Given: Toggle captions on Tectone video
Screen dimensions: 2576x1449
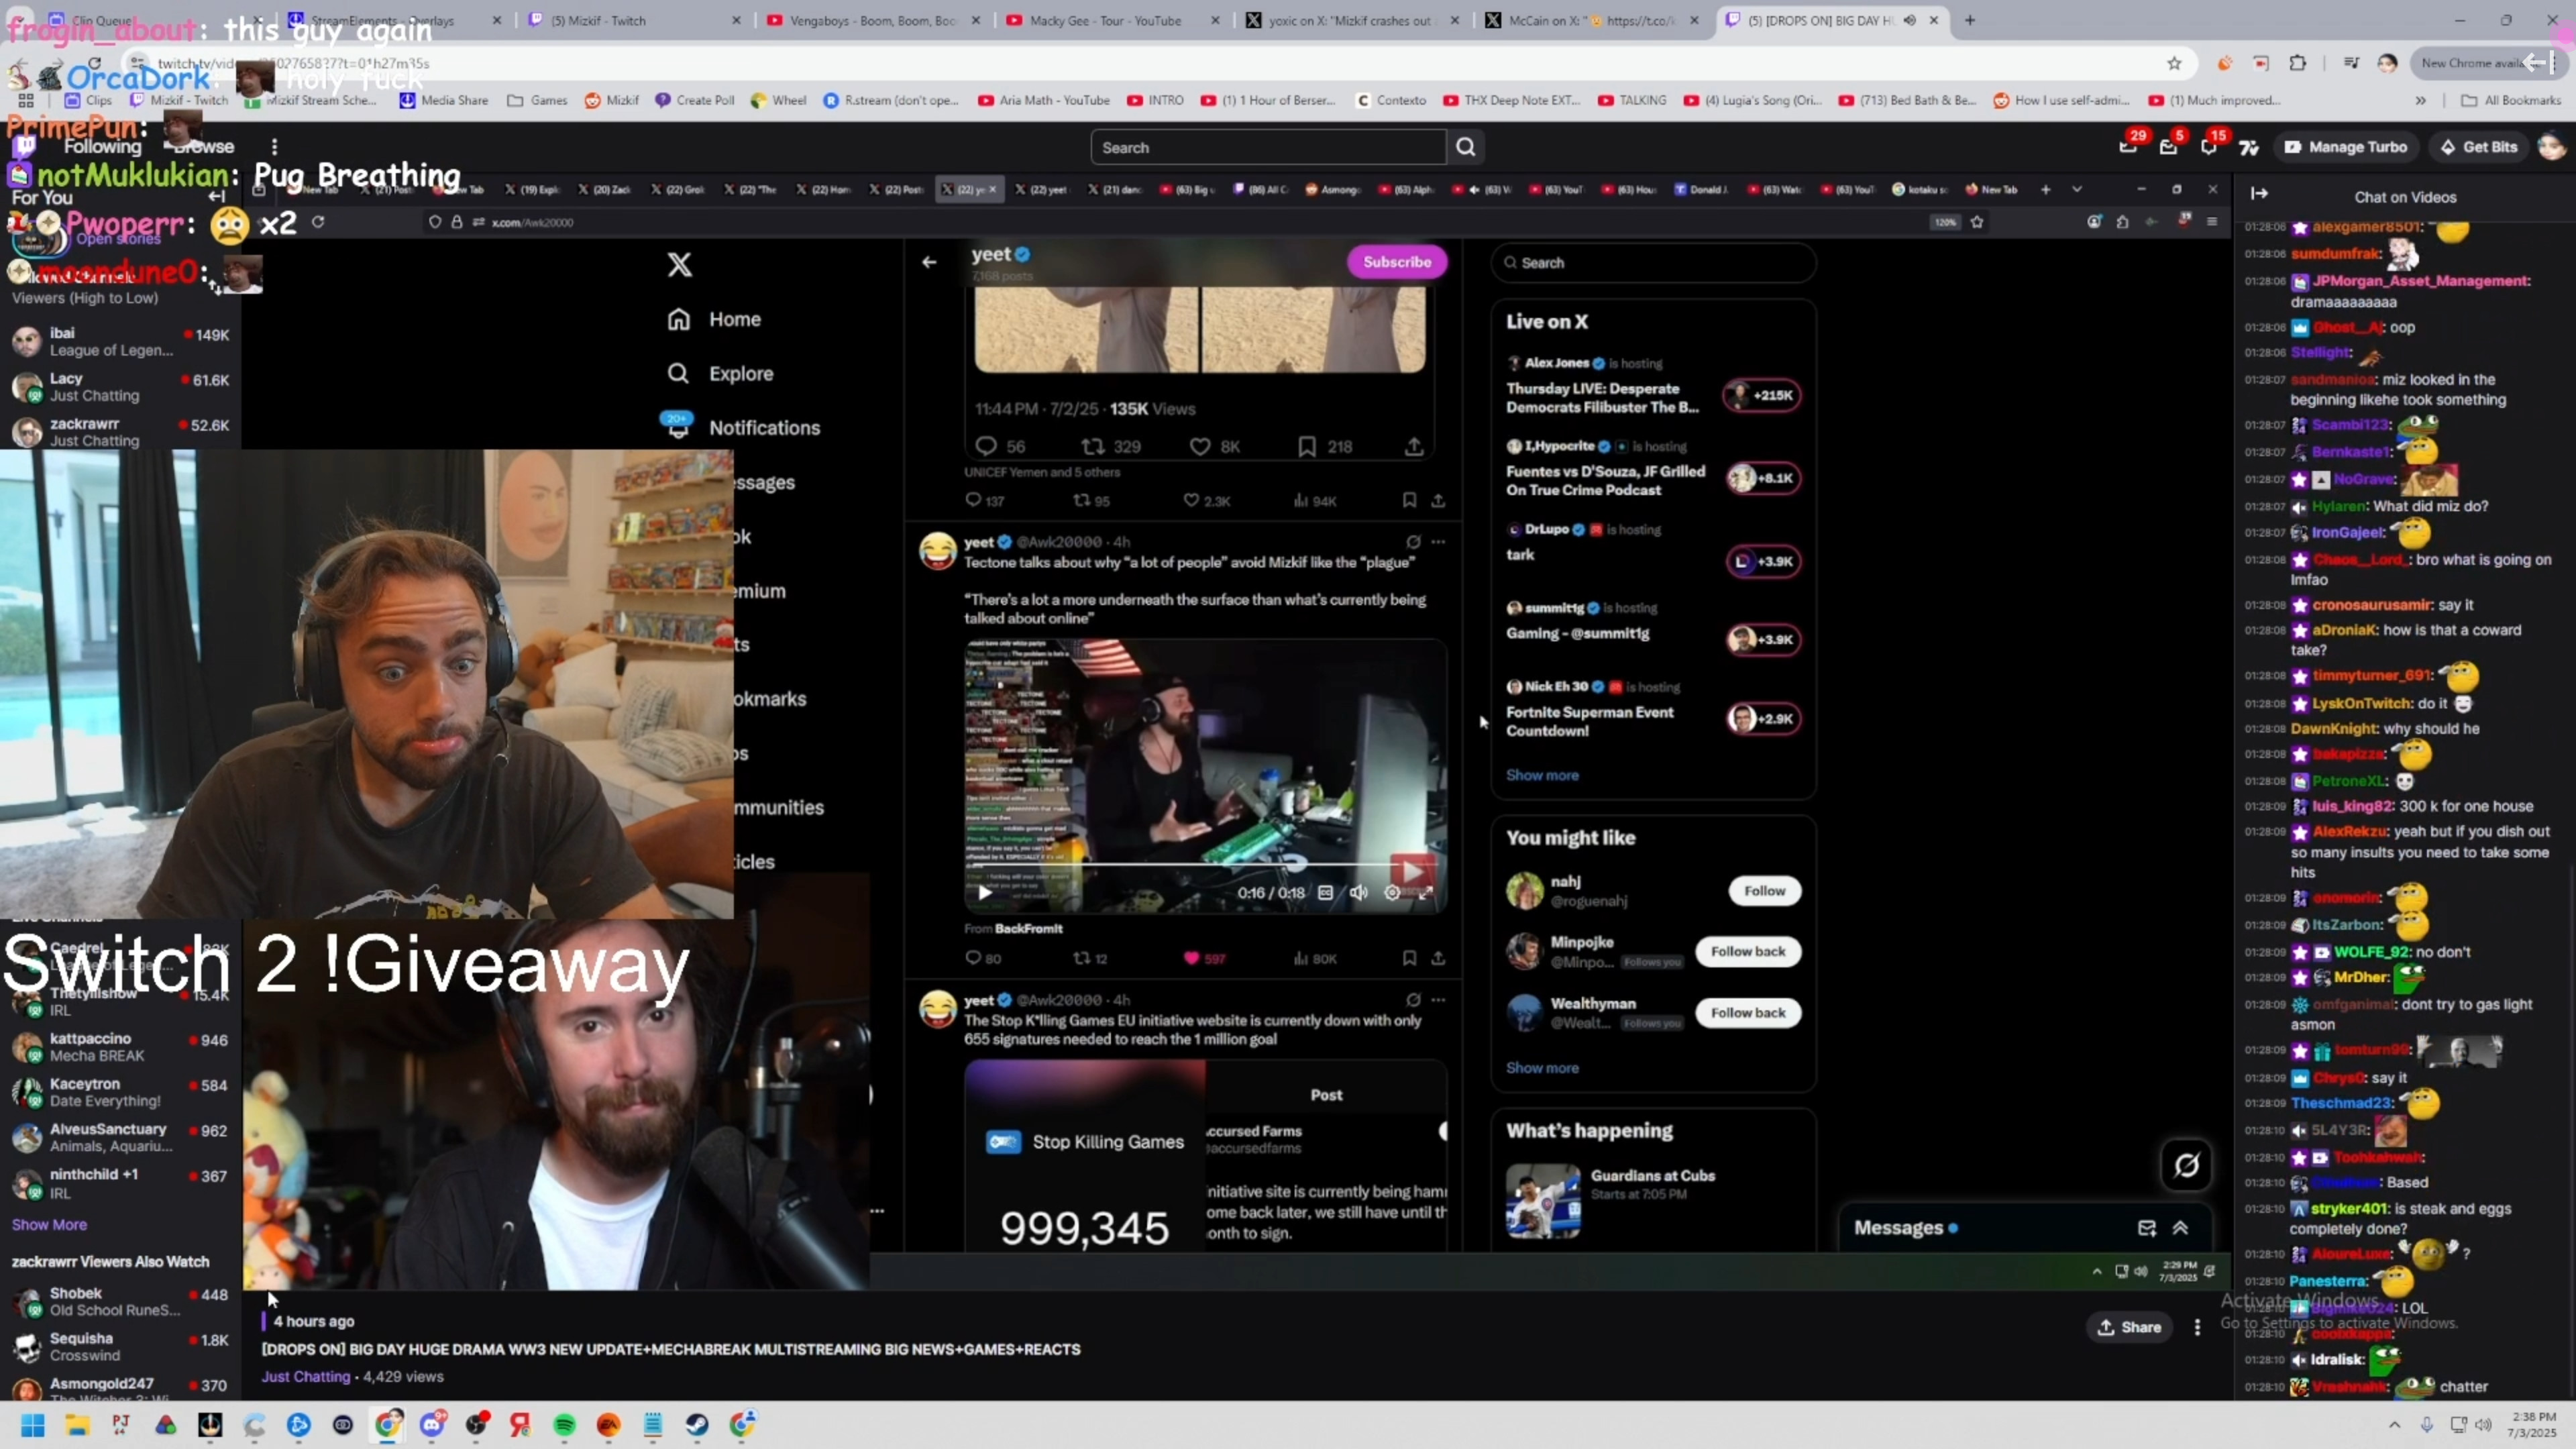Looking at the screenshot, I should click(1325, 892).
